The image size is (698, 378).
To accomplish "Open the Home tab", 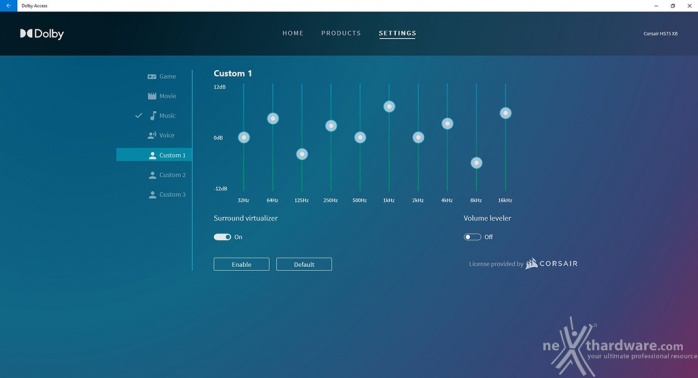I will pyautogui.click(x=292, y=33).
